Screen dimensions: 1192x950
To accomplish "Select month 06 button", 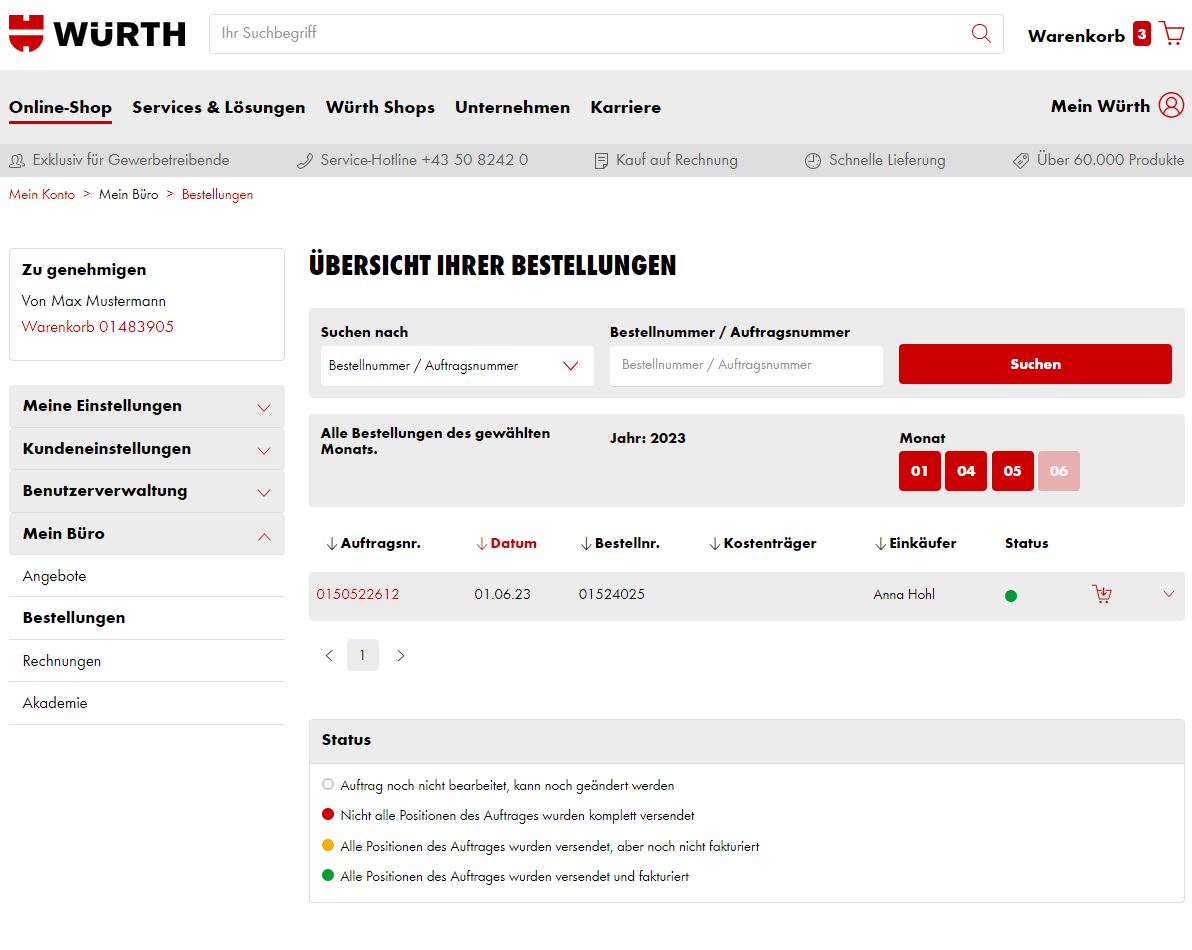I will (x=1059, y=471).
